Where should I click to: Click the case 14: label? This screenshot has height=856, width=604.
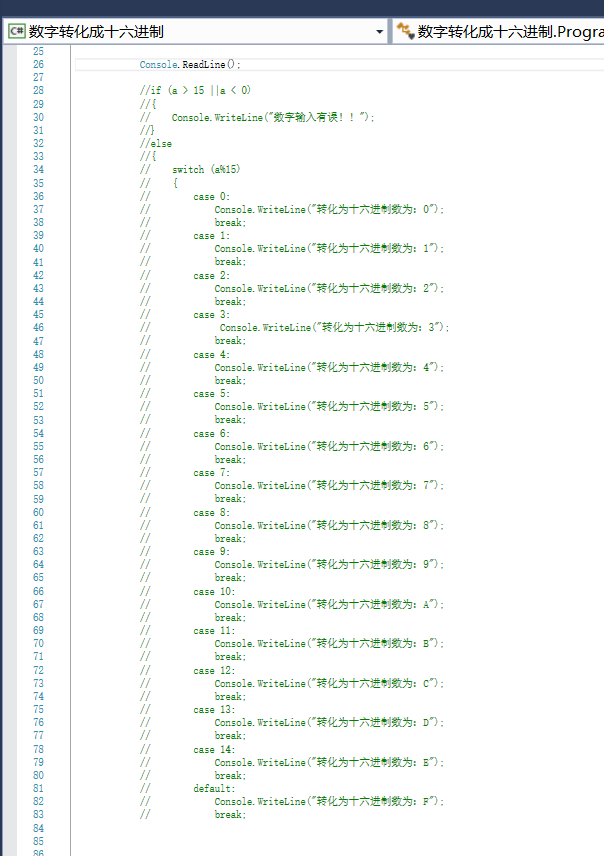click(x=214, y=750)
